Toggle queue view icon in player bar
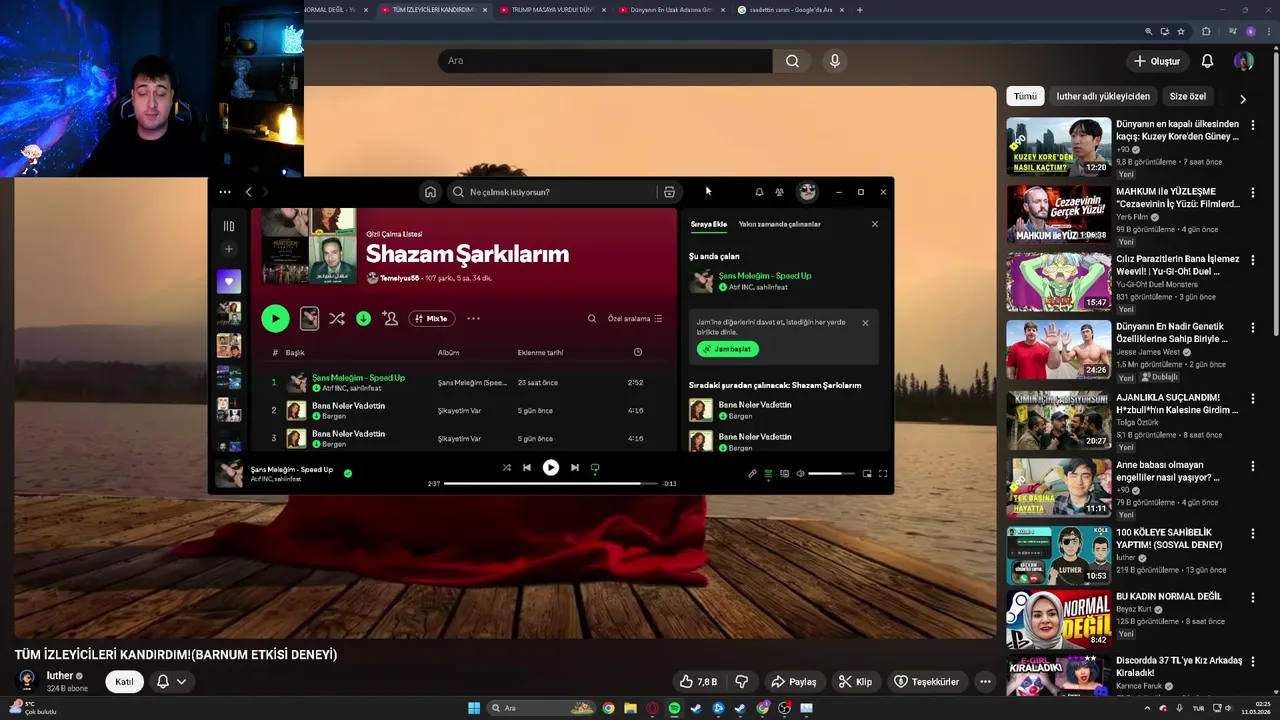This screenshot has width=1280, height=720. pyautogui.click(x=768, y=474)
